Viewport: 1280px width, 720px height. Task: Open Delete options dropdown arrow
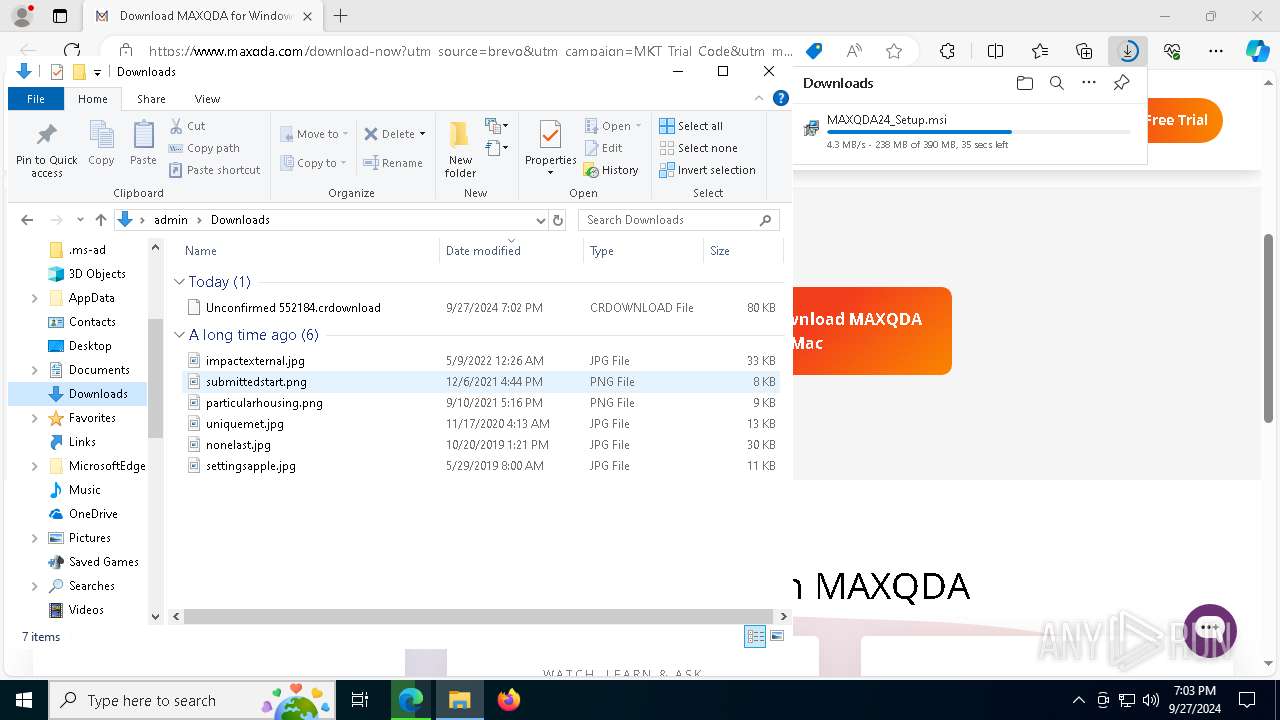[x=422, y=134]
